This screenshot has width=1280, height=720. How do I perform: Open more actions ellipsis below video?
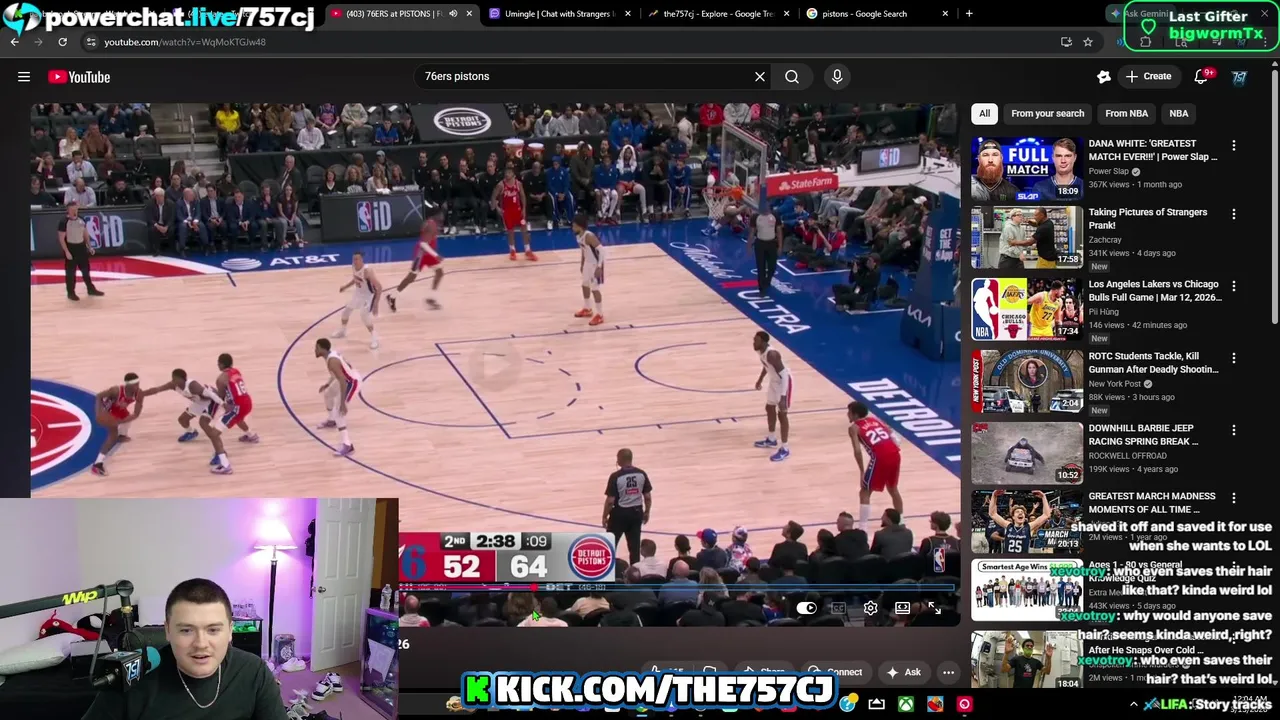pos(948,672)
